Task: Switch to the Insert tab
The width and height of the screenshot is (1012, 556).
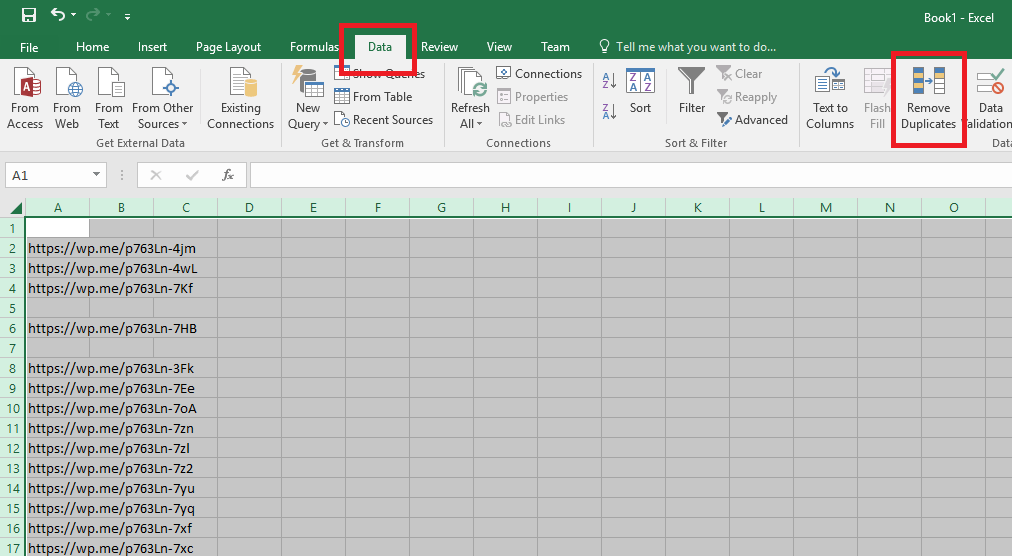Action: (x=152, y=47)
